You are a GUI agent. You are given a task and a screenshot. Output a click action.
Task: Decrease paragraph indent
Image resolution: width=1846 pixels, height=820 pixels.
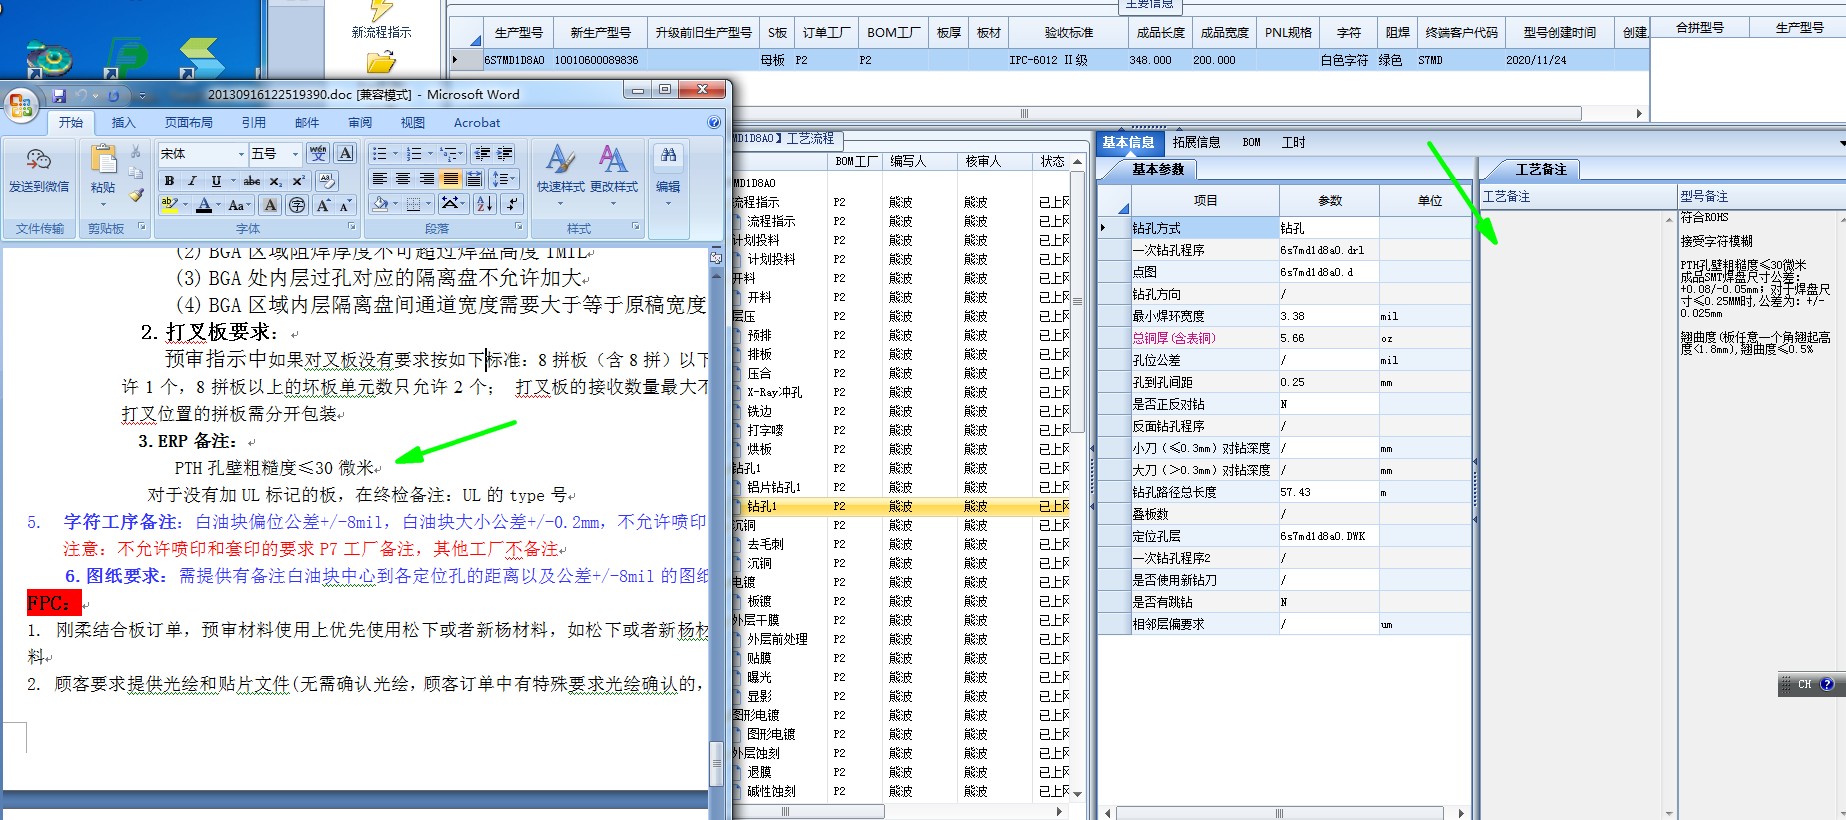tap(483, 154)
